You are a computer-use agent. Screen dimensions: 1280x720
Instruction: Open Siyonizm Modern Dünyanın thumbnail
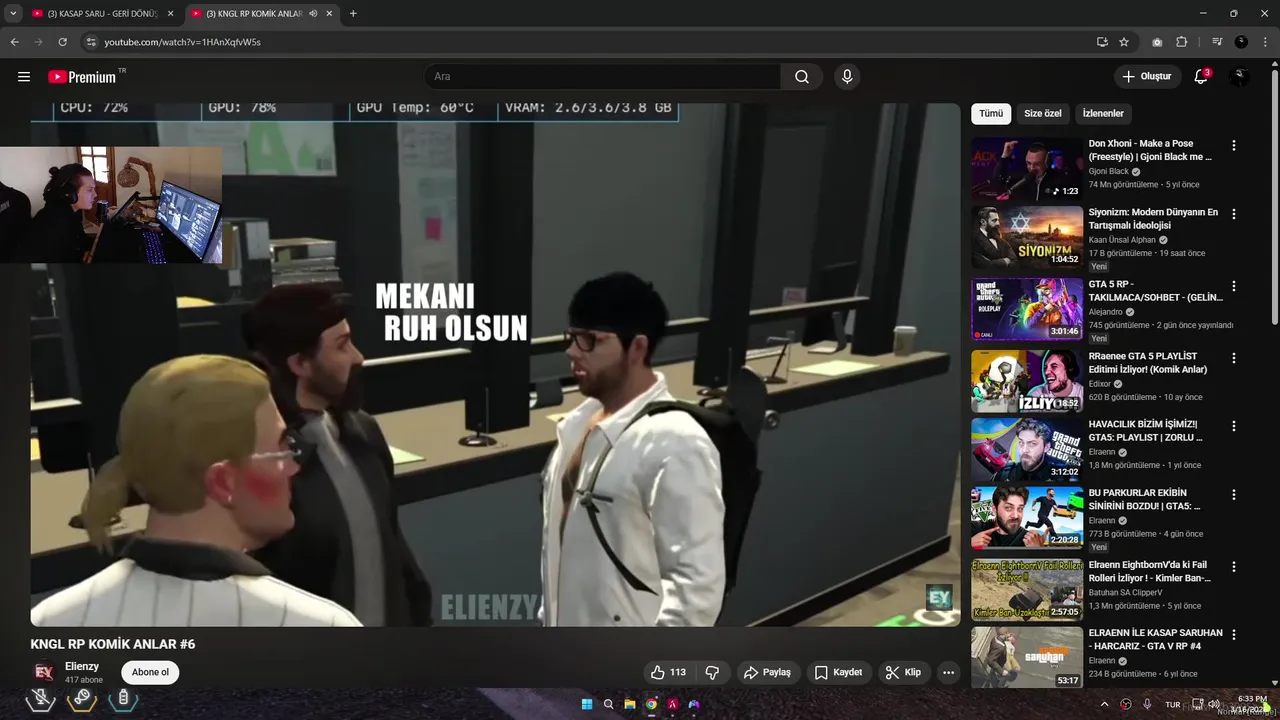tap(1027, 237)
